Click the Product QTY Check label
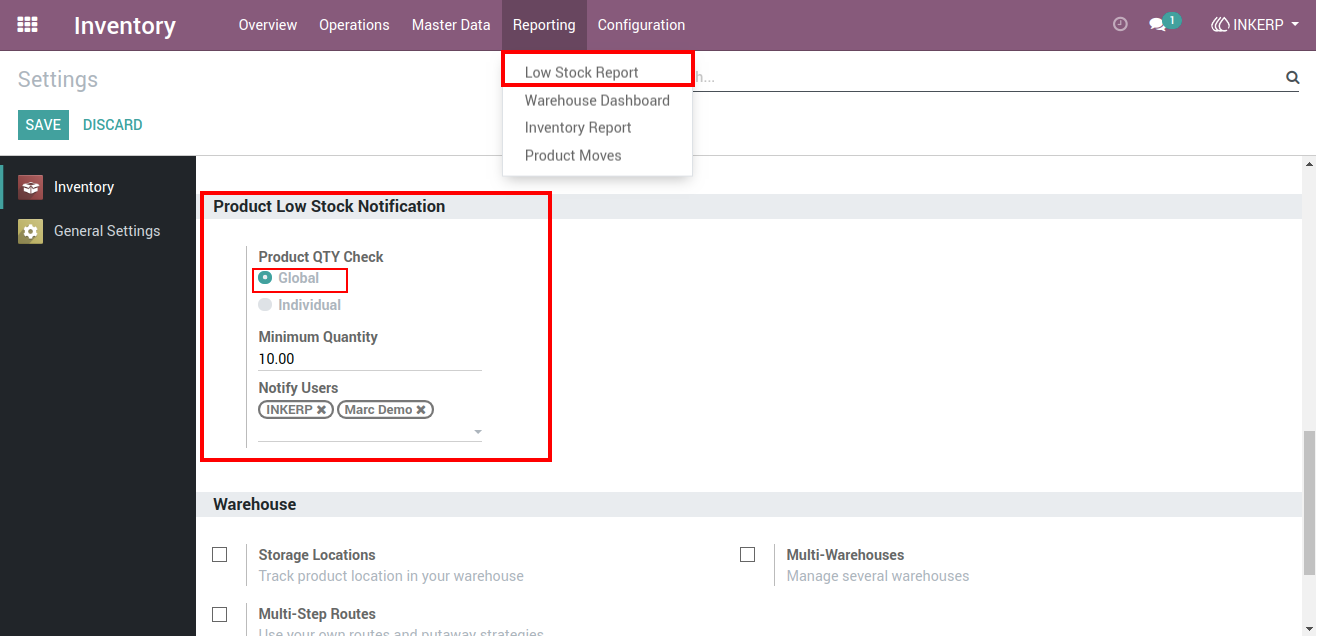Screen dimensions: 1317x637 coord(321,257)
